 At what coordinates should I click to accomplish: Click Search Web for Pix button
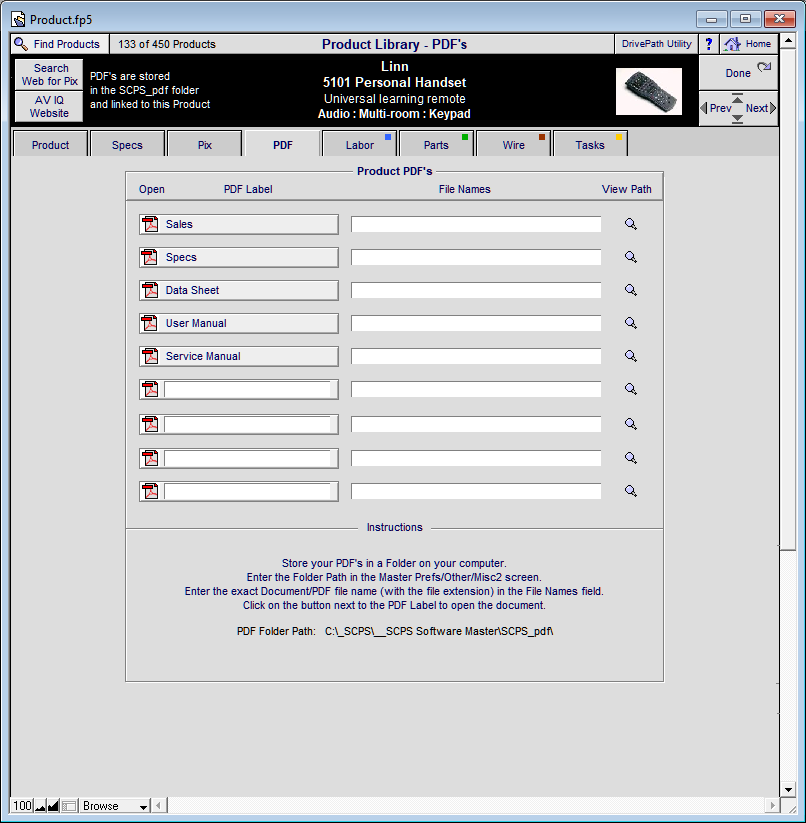click(x=49, y=75)
